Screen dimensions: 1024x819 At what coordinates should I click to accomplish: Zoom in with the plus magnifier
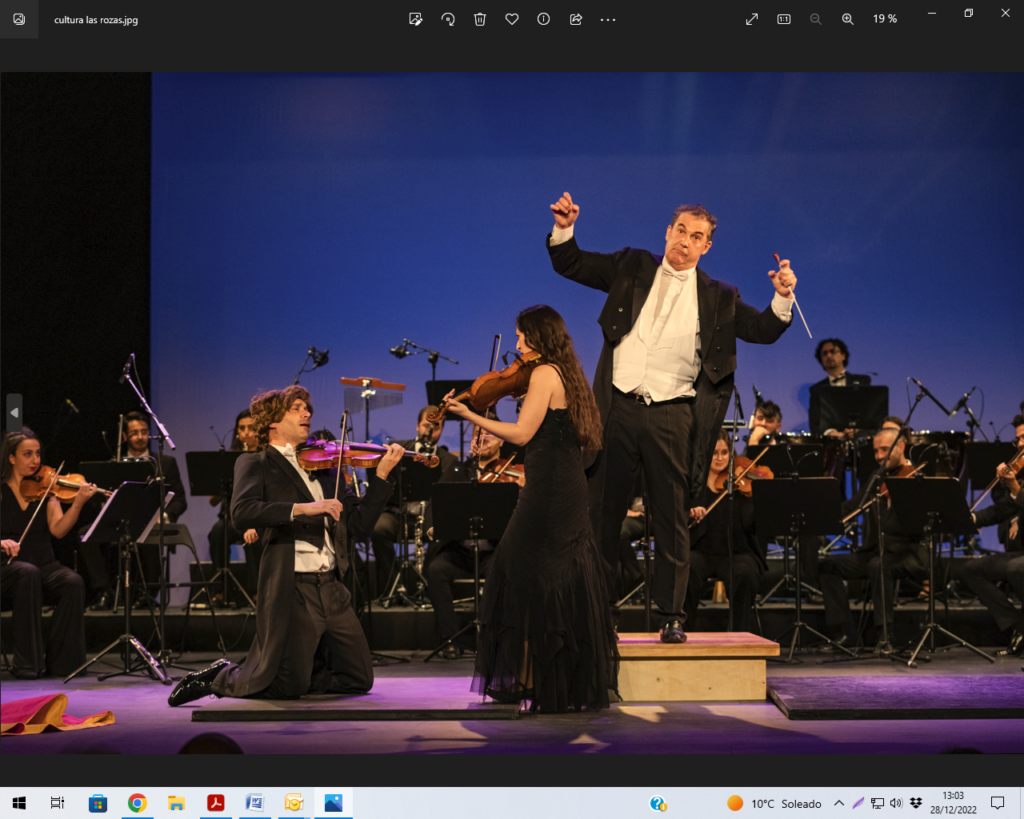point(848,20)
